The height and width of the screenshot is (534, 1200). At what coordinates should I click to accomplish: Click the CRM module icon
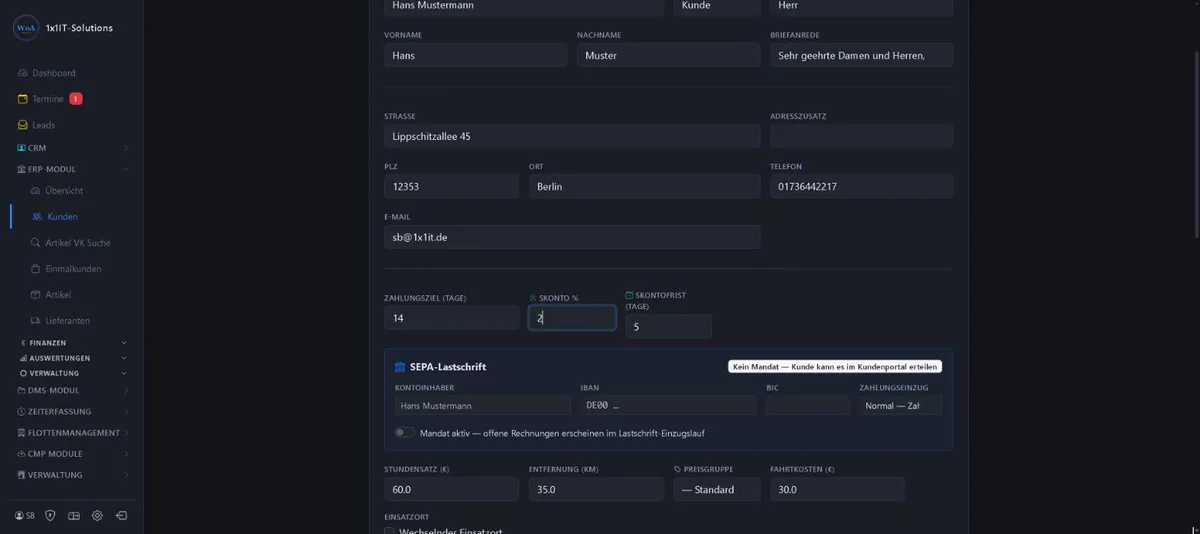pyautogui.click(x=22, y=148)
